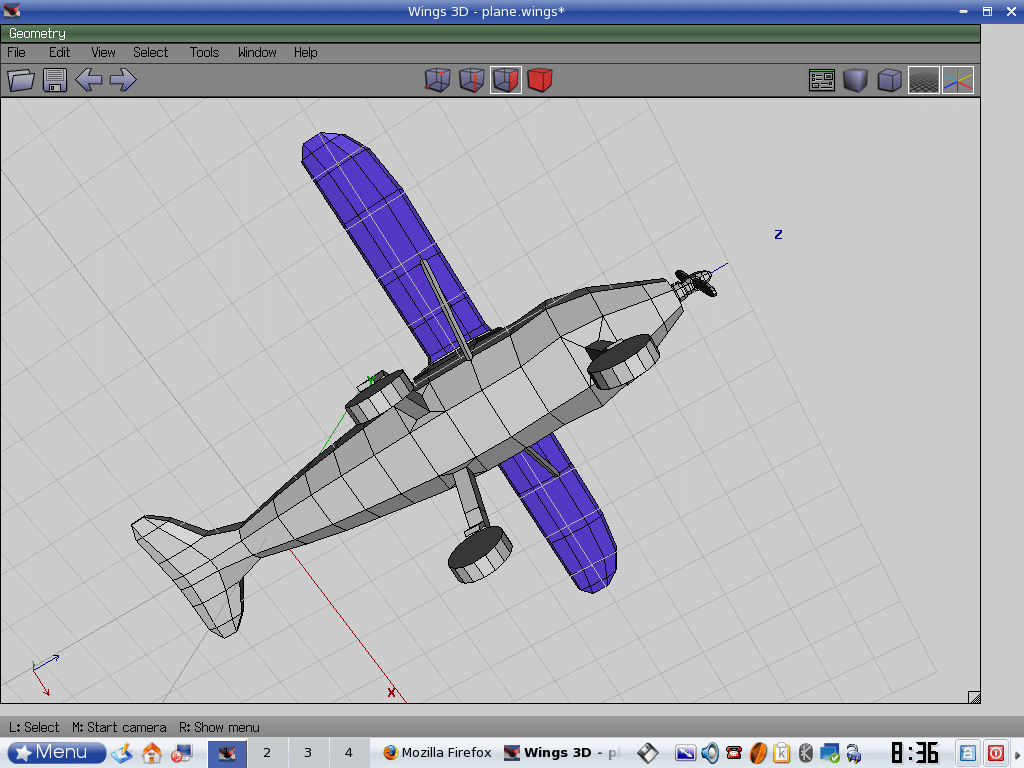Click the Open file folder icon
This screenshot has height=768, width=1024.
coord(21,80)
